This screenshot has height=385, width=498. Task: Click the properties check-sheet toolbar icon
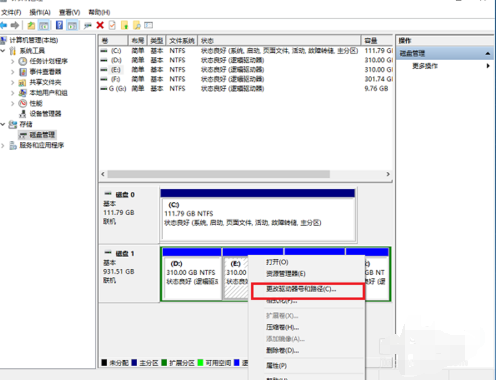point(112,25)
